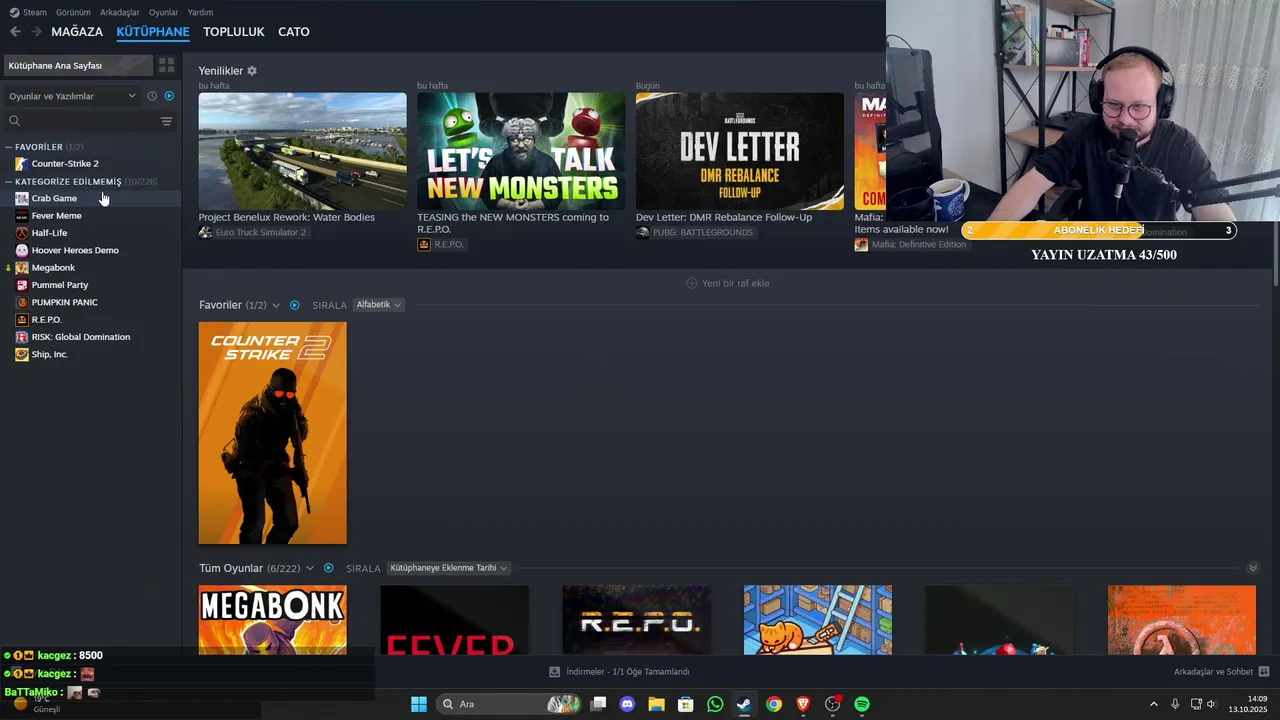Select PUMPKIN PANIC in the list

point(64,302)
